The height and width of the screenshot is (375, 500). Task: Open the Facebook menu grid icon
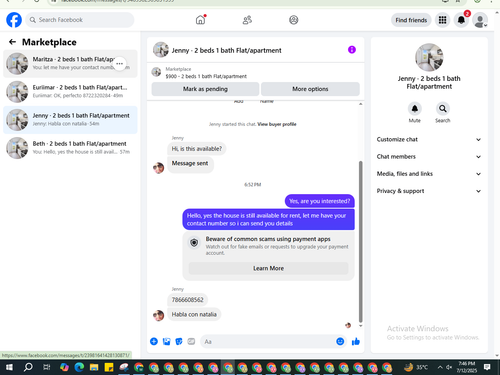click(x=442, y=20)
